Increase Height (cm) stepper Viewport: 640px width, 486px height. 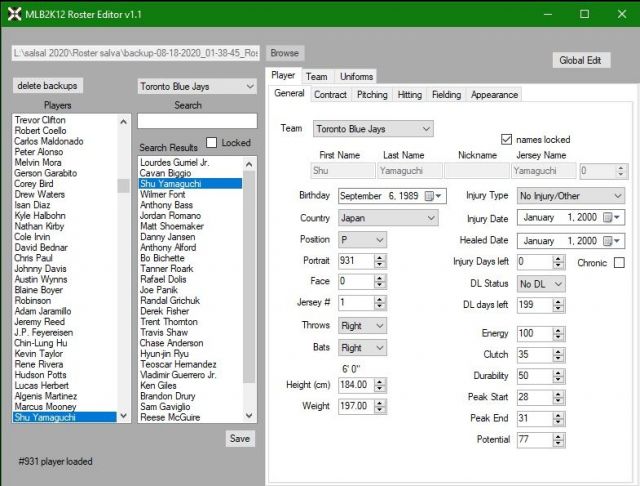(380, 382)
